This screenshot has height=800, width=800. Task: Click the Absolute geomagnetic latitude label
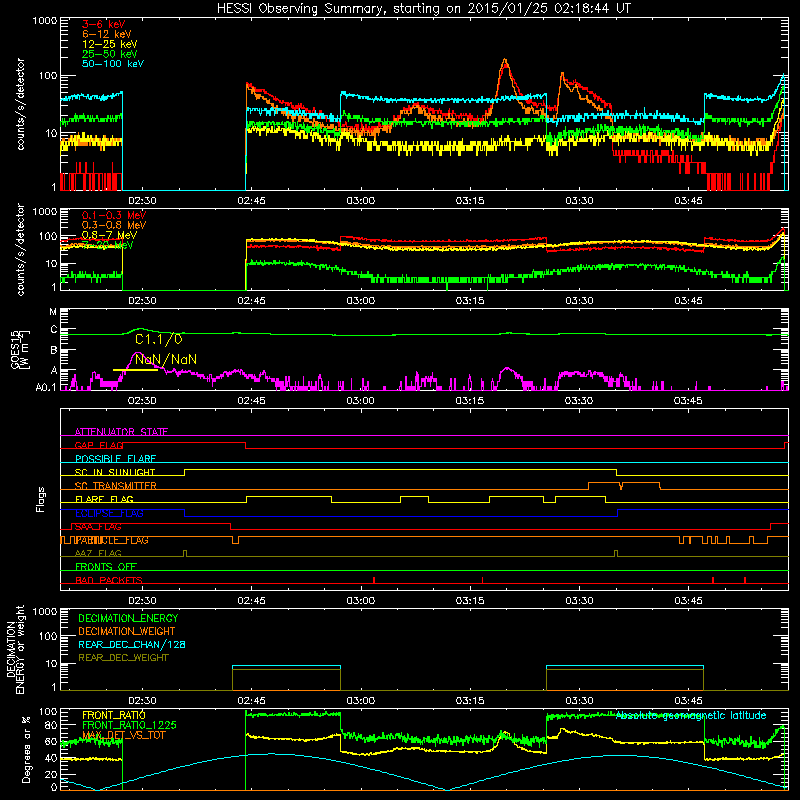tap(691, 715)
